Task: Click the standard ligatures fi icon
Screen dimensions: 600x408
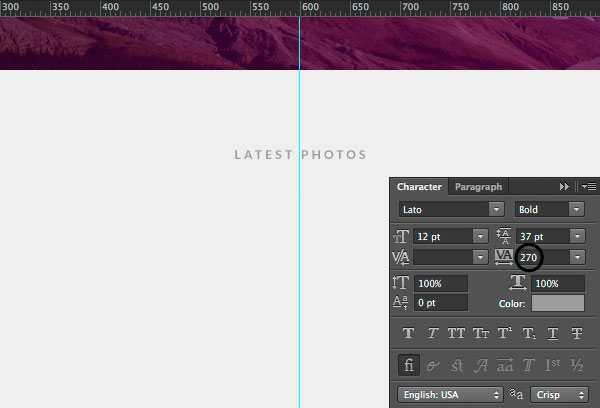Action: coord(409,365)
